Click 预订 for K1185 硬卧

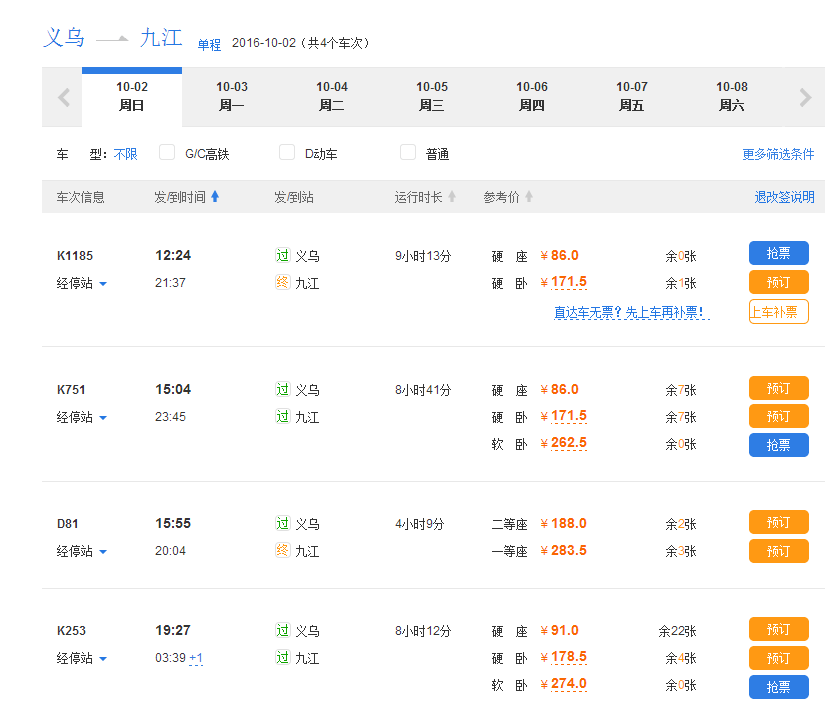pos(778,282)
